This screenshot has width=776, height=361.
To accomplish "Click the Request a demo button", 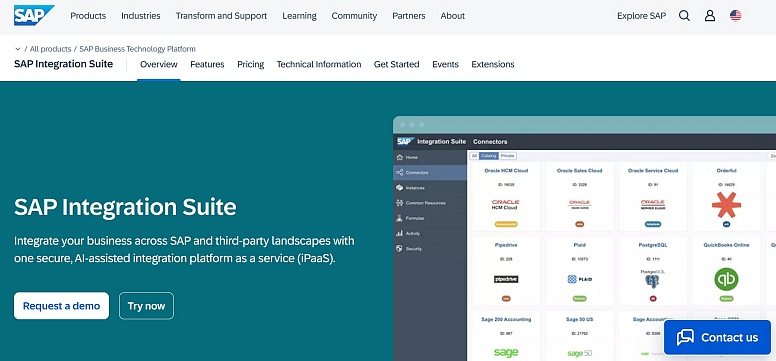I will (61, 306).
